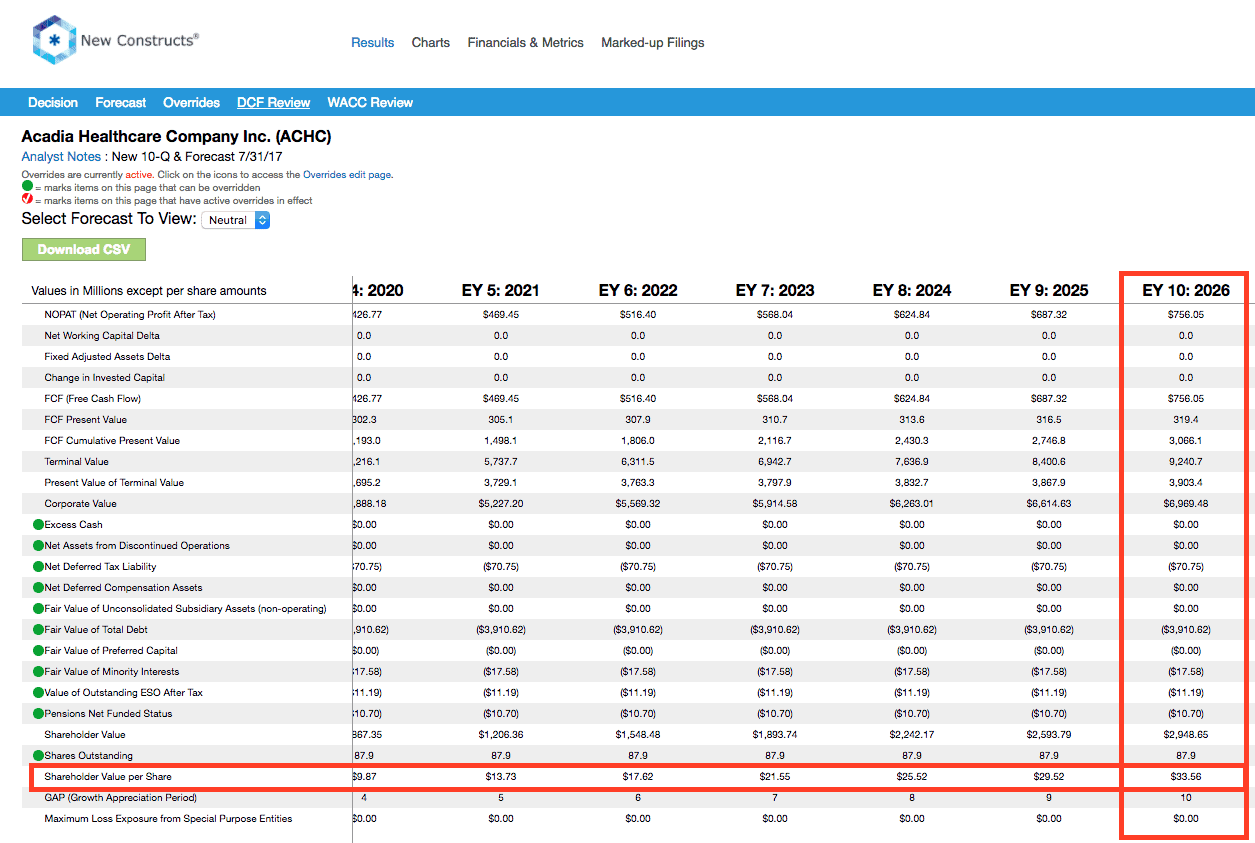Select the Fixed Adjusted Assets Delta label

coord(107,357)
